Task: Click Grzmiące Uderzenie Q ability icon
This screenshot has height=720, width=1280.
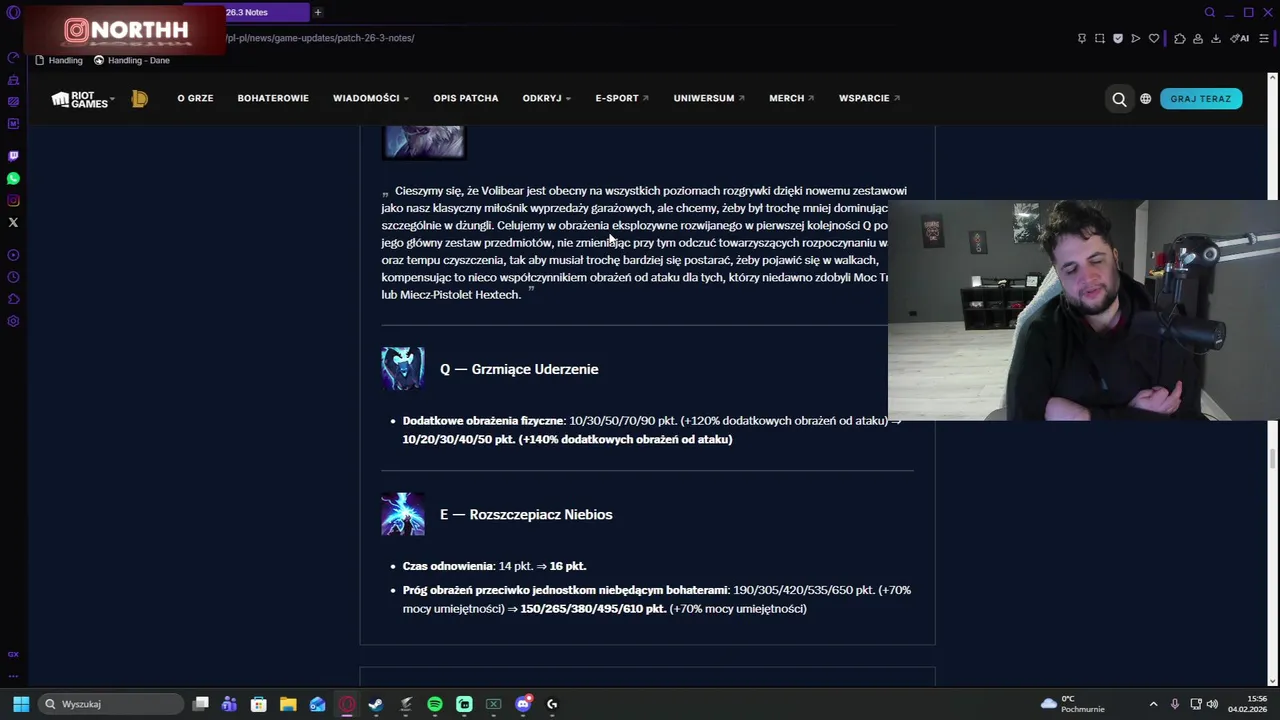Action: pos(403,369)
